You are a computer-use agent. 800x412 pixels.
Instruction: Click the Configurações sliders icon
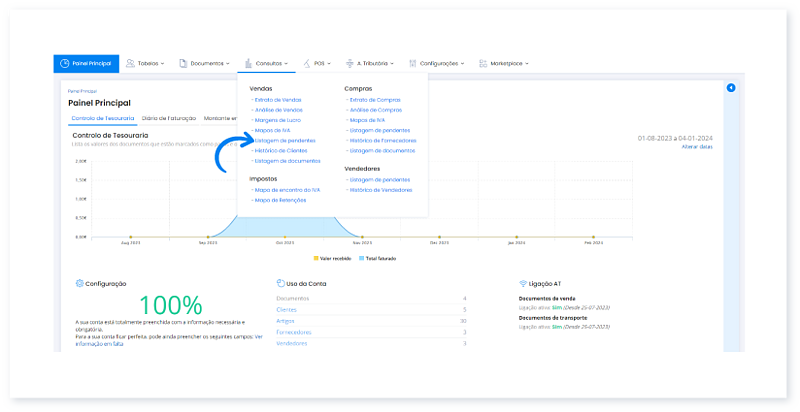pos(412,63)
